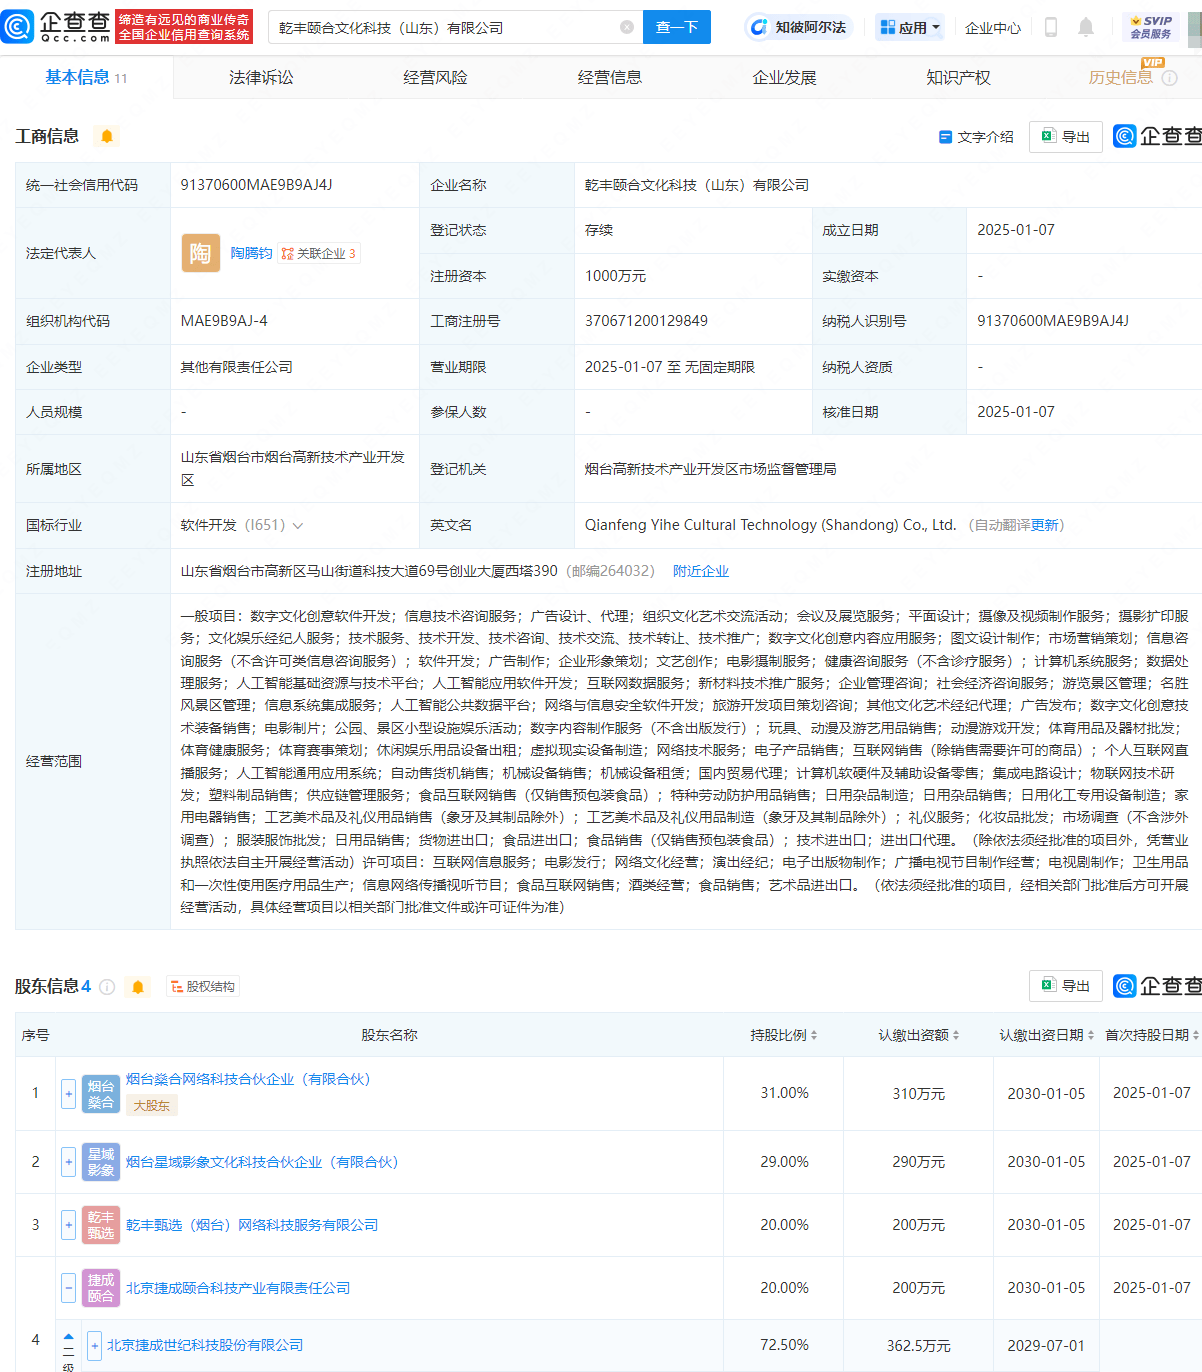Switch to 法律诉讼 tab

pos(261,77)
